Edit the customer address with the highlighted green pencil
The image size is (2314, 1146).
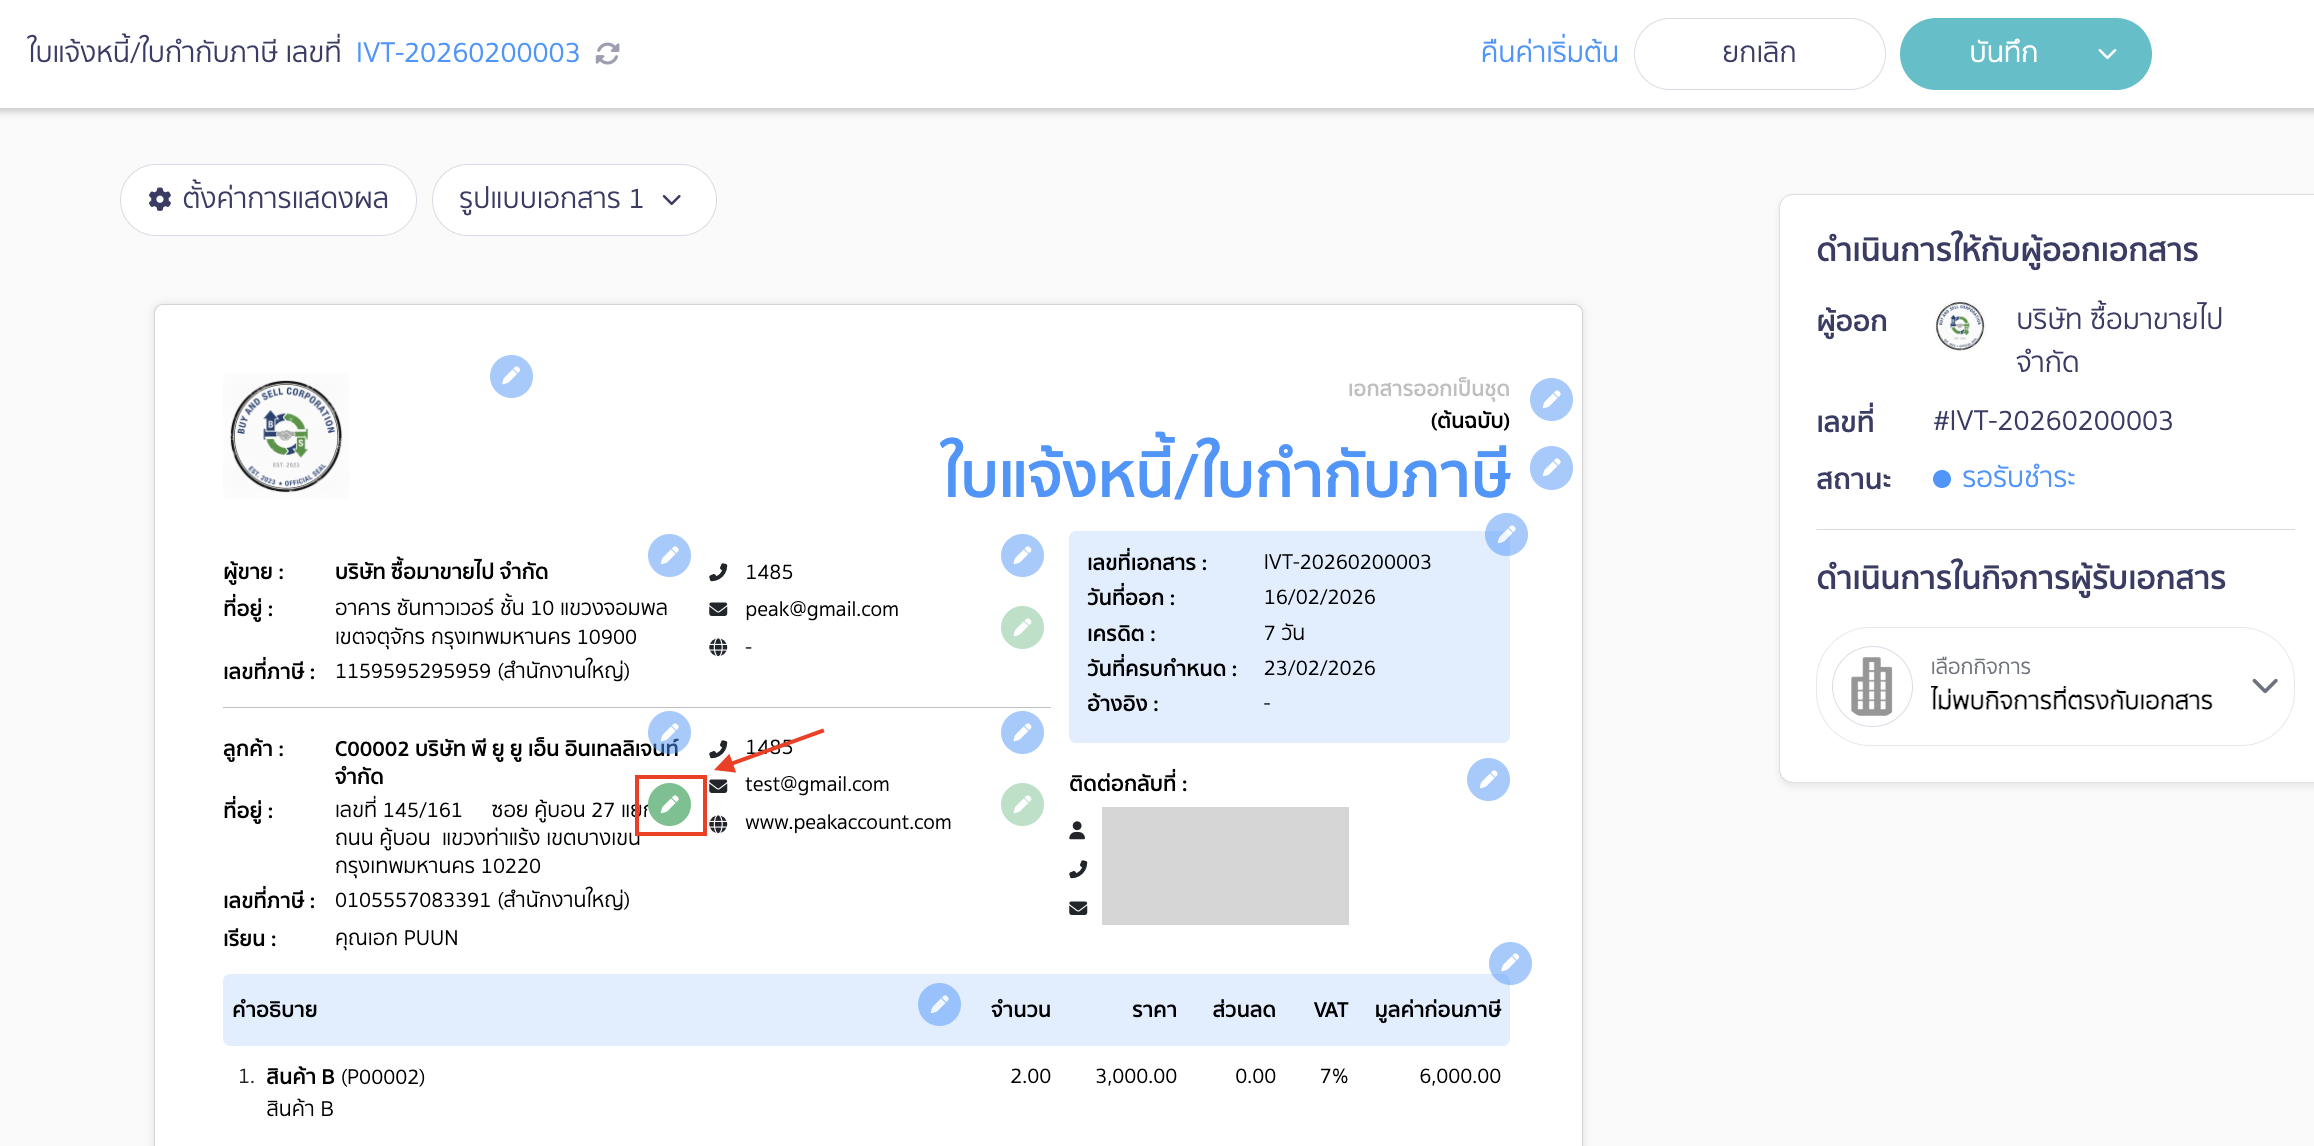pyautogui.click(x=671, y=803)
